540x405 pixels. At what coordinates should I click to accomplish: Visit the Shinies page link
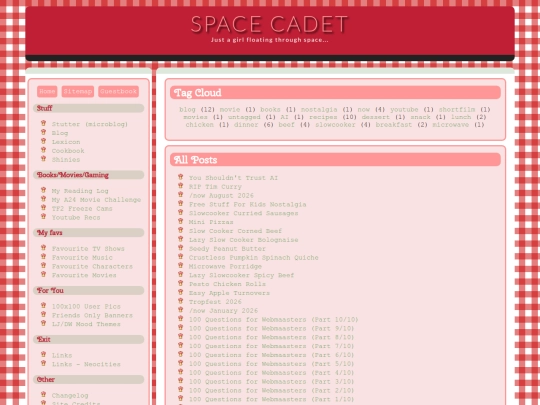point(66,160)
